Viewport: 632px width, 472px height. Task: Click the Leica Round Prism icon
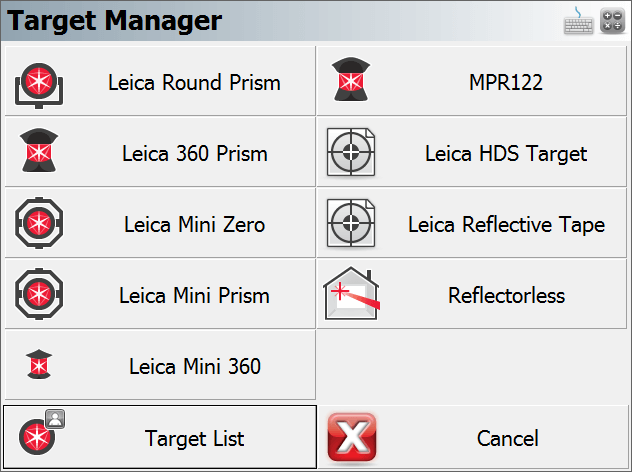tap(39, 85)
